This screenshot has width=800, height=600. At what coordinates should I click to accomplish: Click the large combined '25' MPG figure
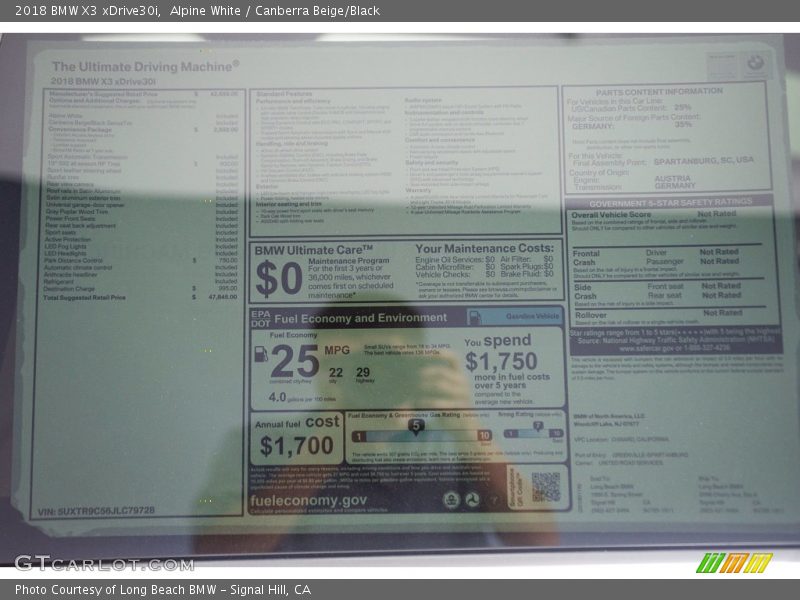pyautogui.click(x=295, y=361)
